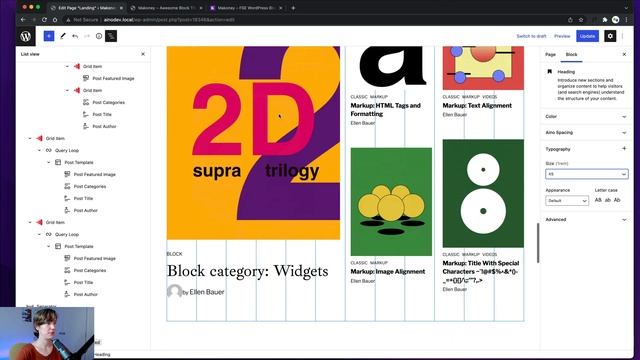The width and height of the screenshot is (640, 360).
Task: Expand the Aino Spacing panel
Action: 586,132
